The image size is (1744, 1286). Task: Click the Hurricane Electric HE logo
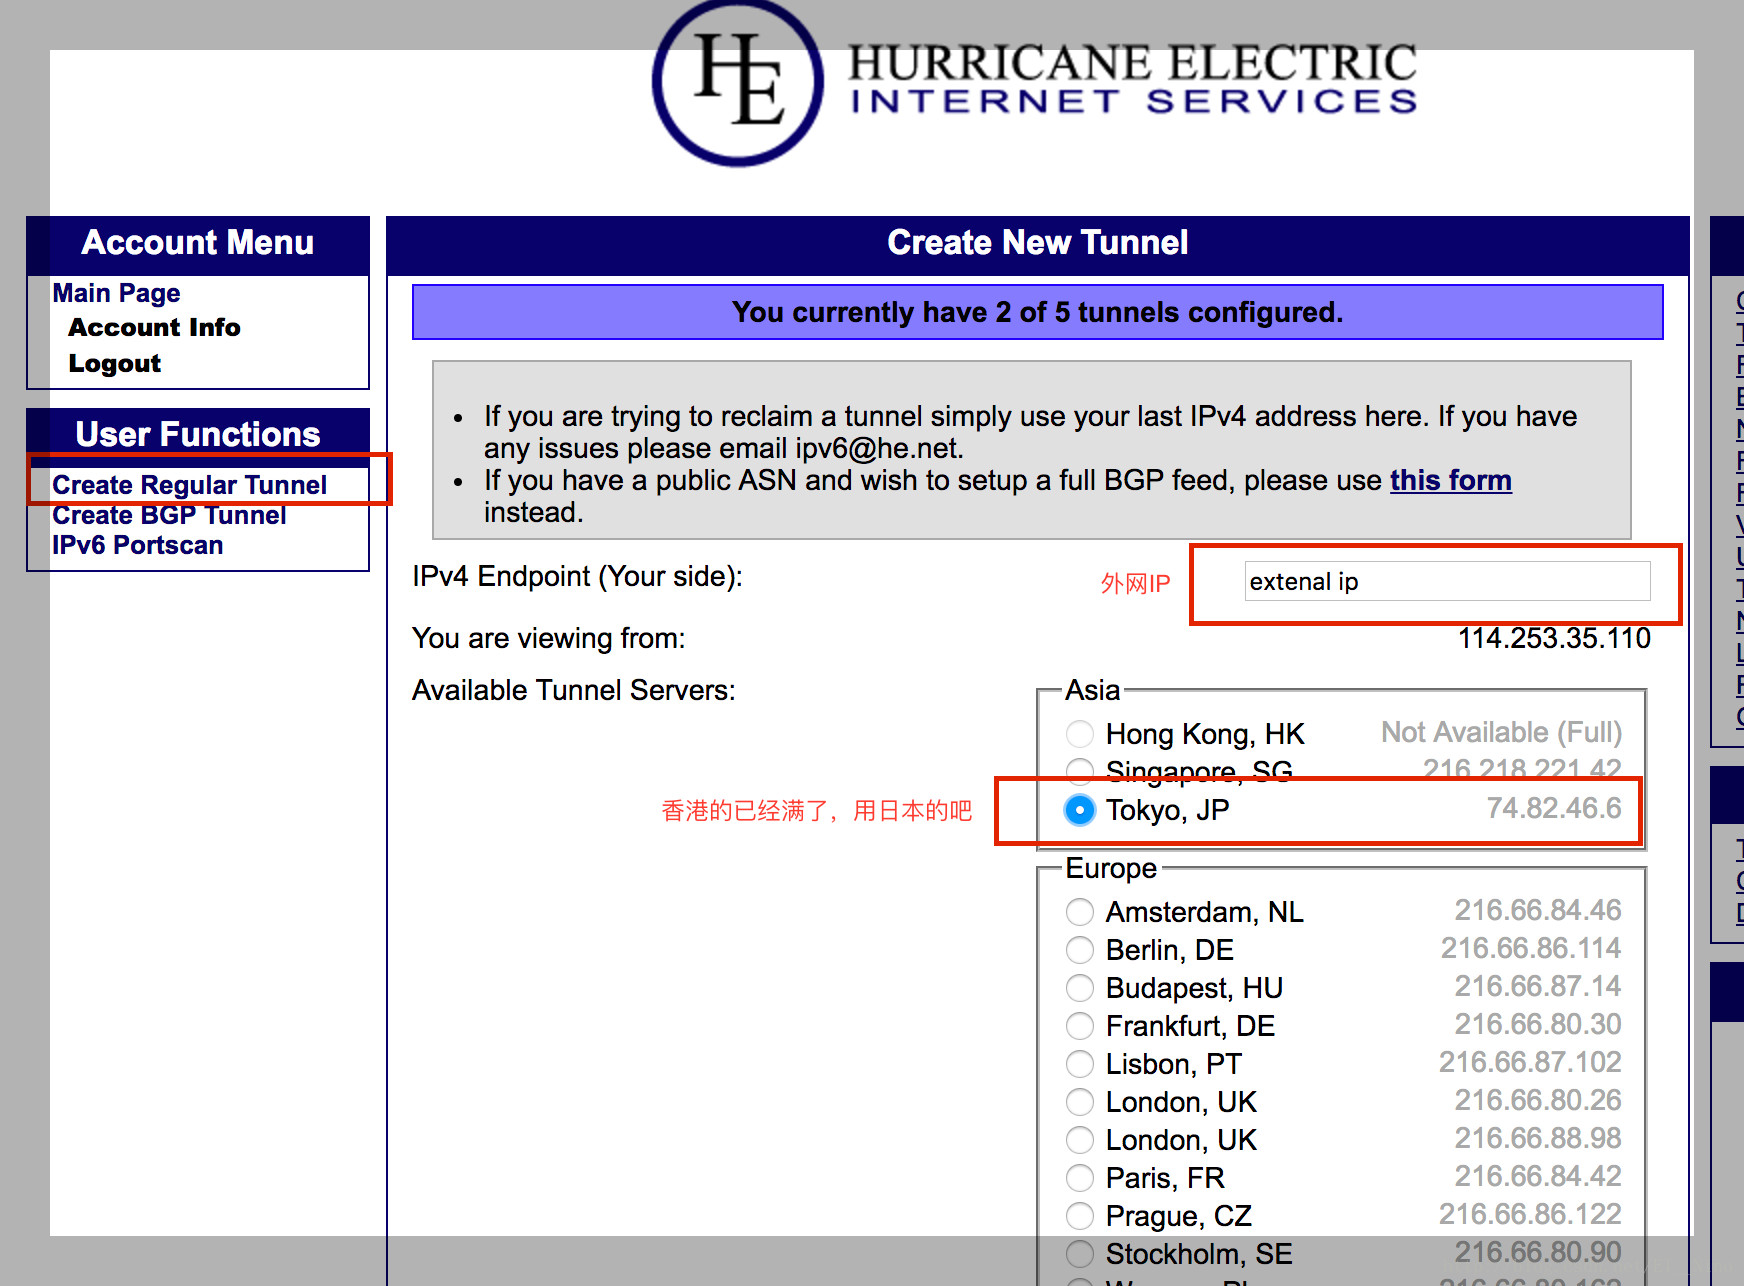738,82
